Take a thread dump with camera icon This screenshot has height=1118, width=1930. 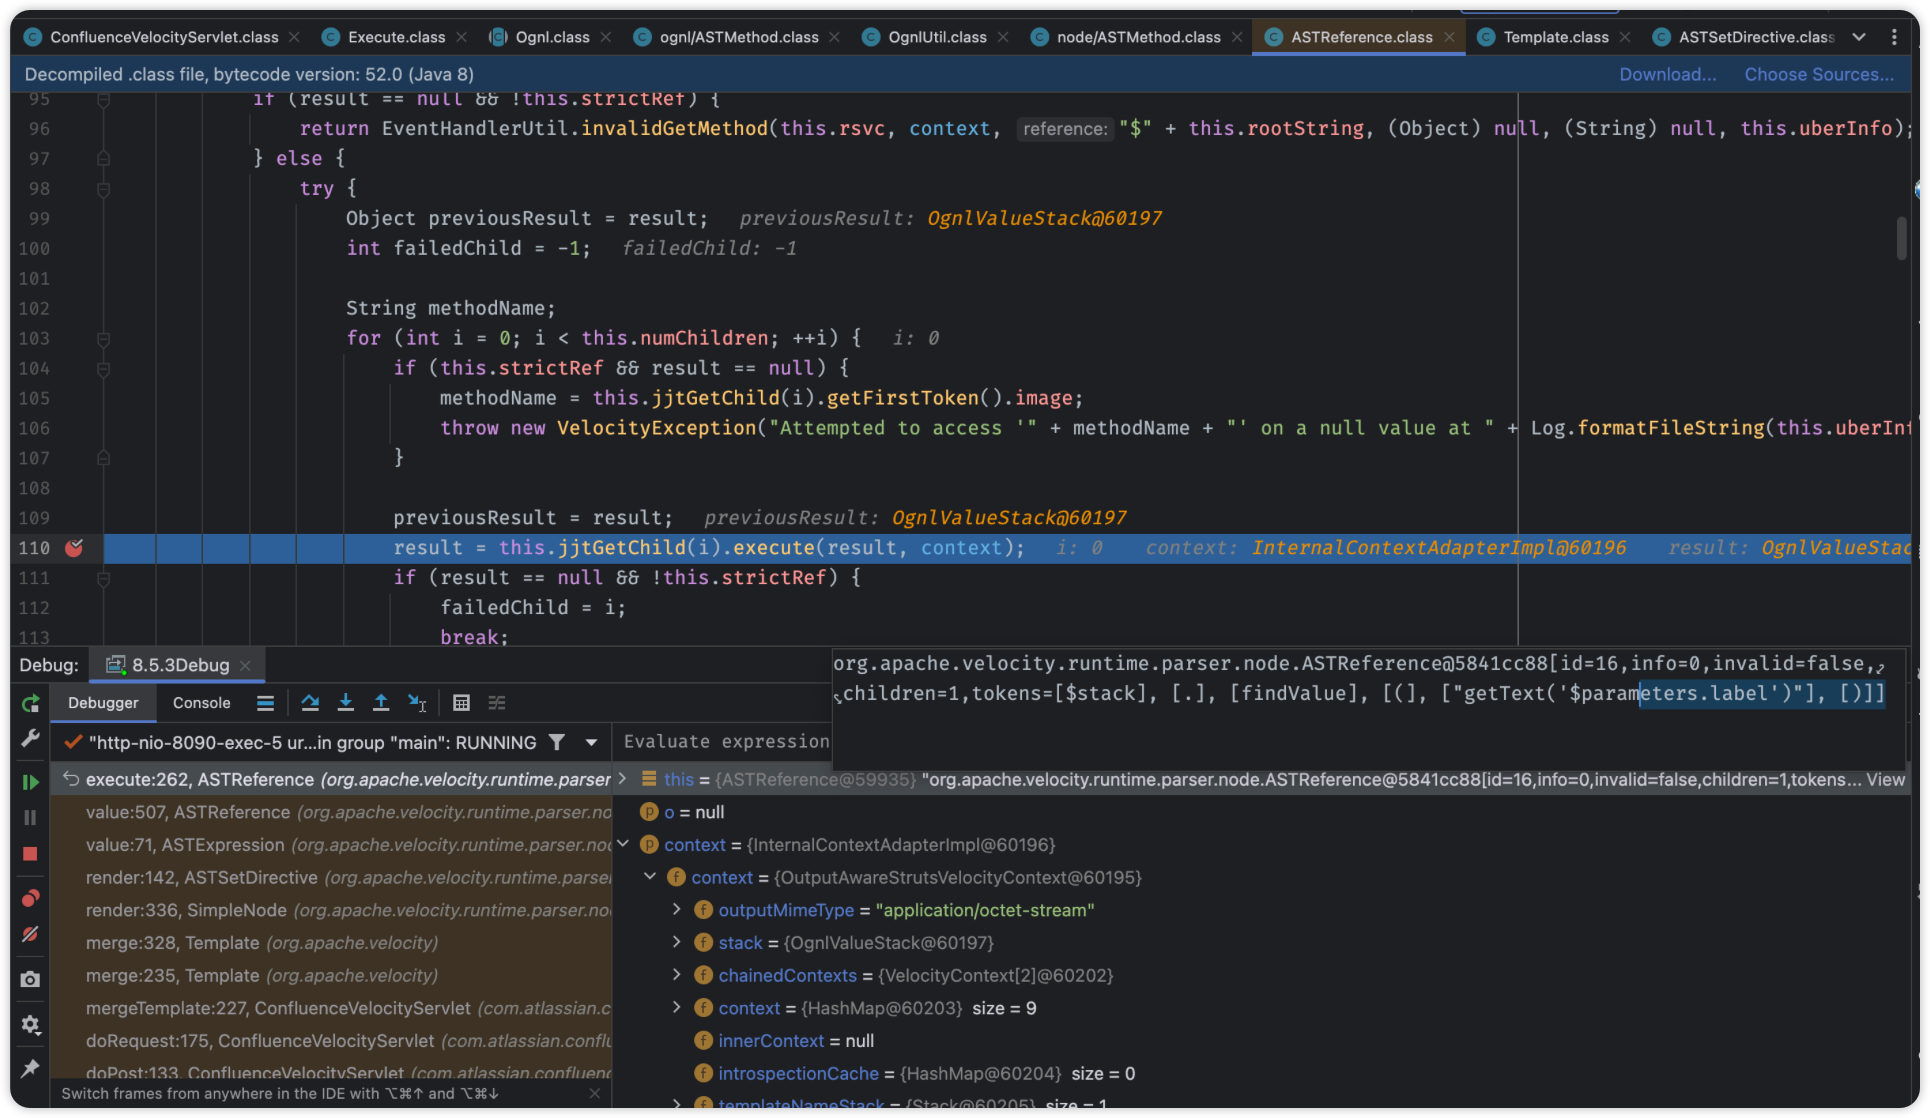pos(31,979)
